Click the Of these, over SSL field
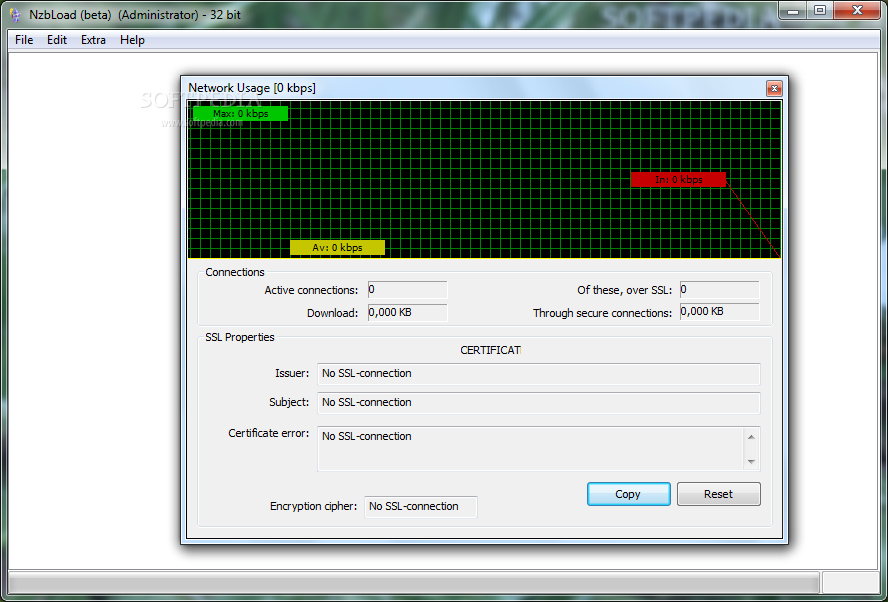 (x=719, y=289)
